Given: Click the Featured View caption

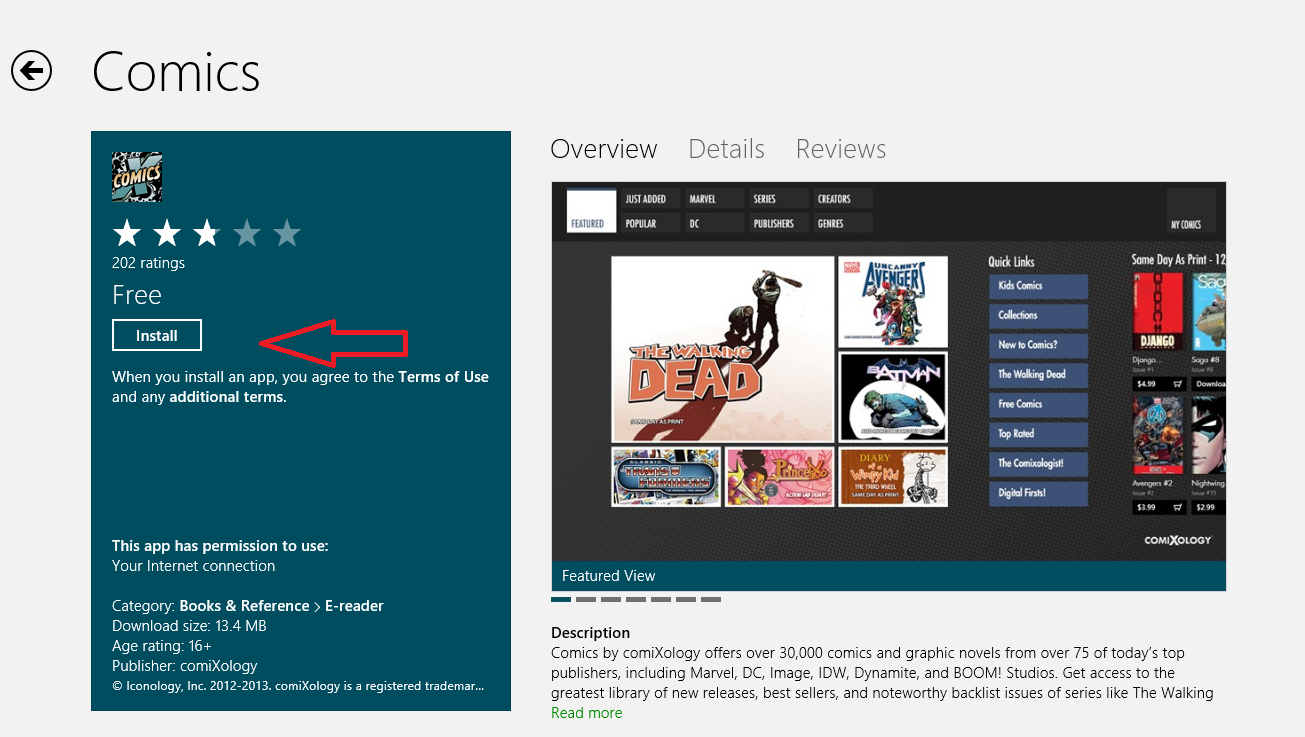Looking at the screenshot, I should pos(608,576).
